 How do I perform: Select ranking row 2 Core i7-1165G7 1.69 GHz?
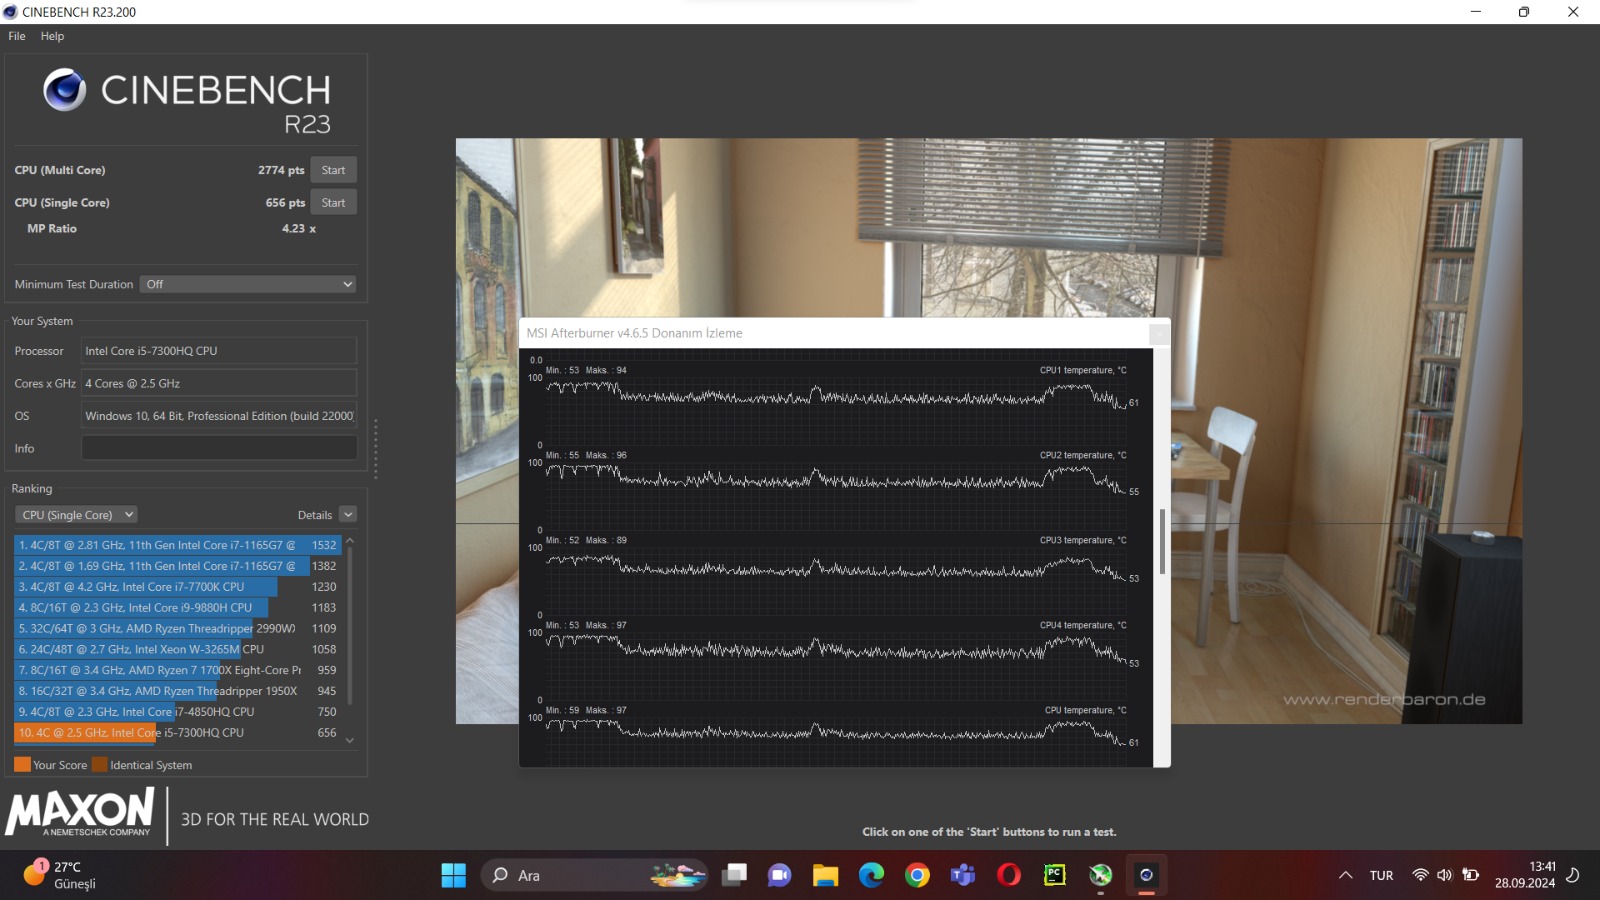(178, 566)
